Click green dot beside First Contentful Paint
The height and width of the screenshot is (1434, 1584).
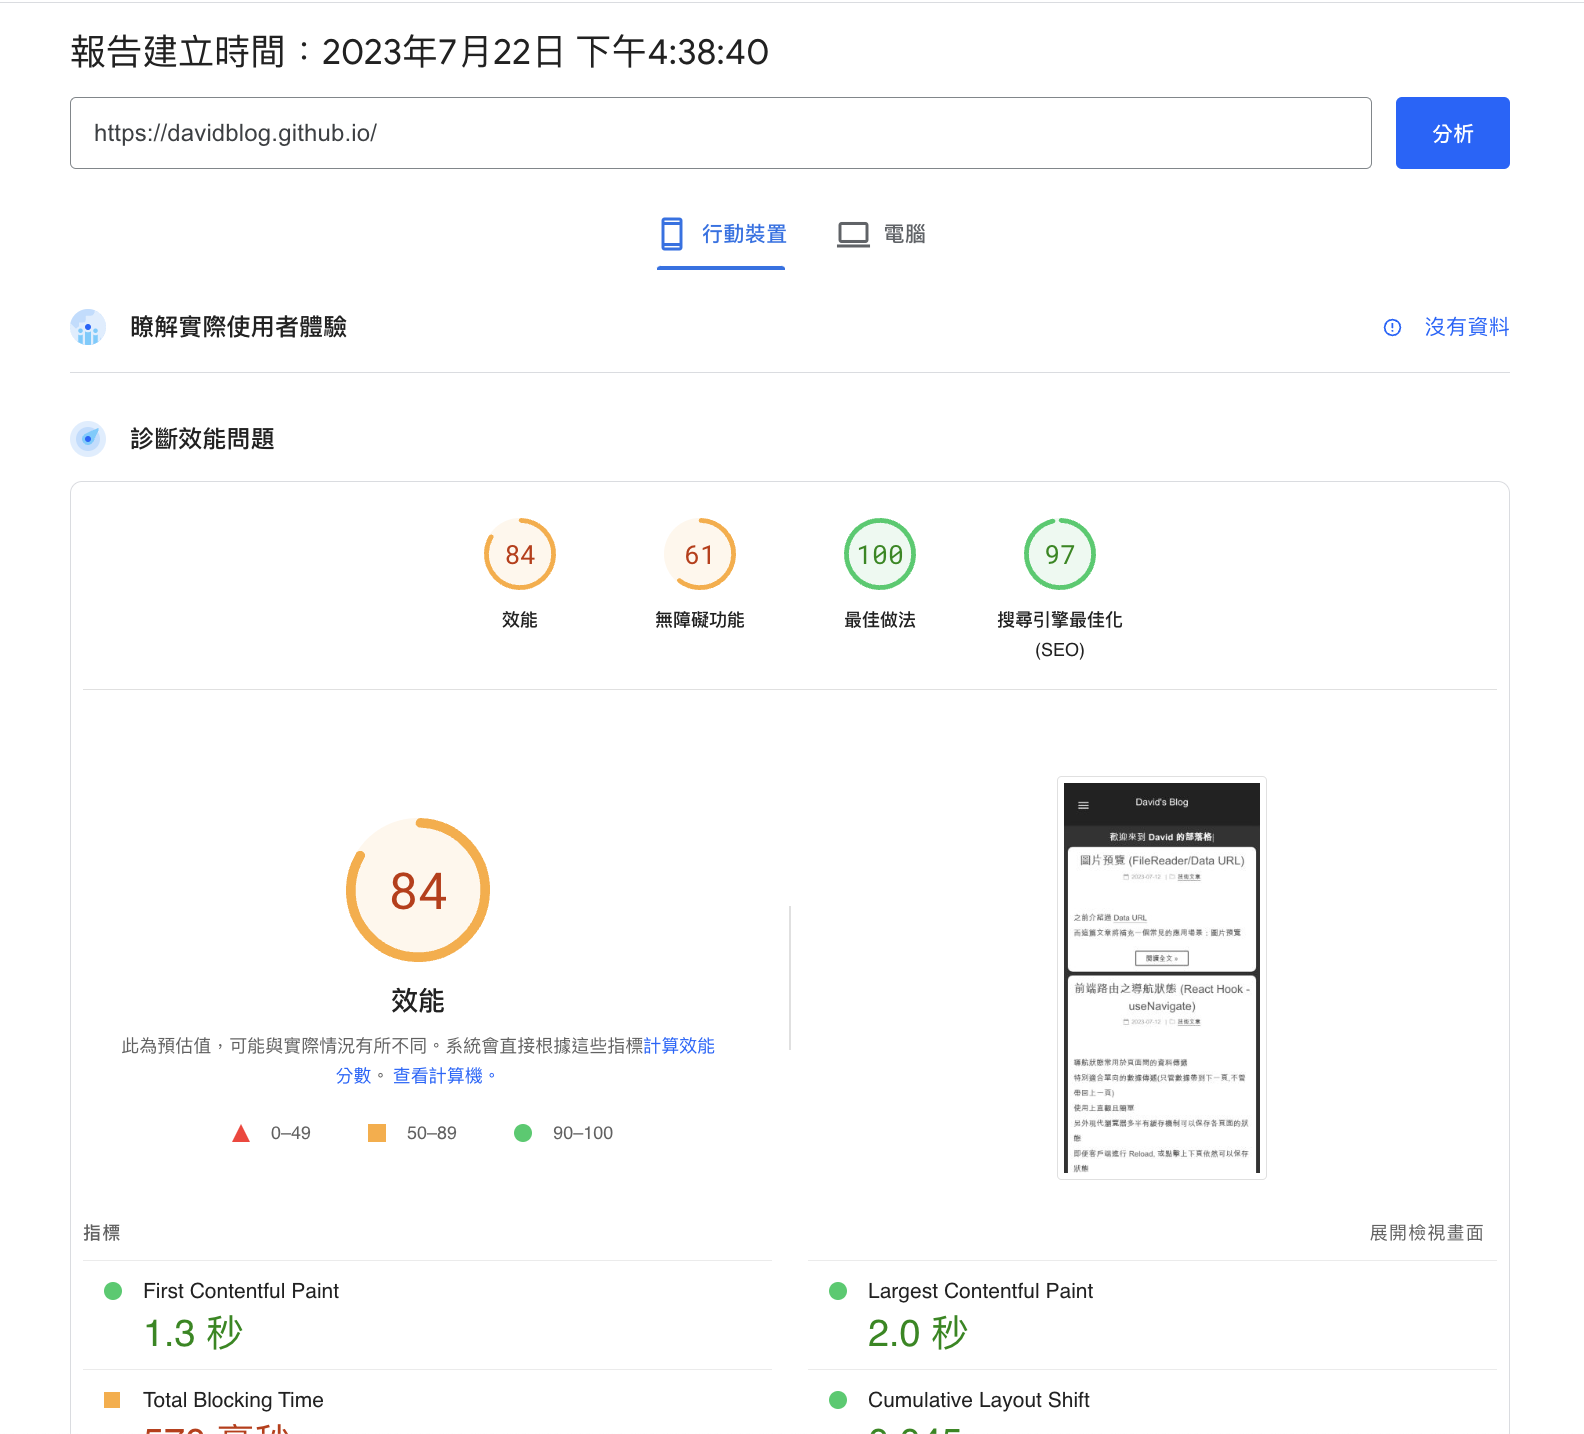pos(113,1291)
